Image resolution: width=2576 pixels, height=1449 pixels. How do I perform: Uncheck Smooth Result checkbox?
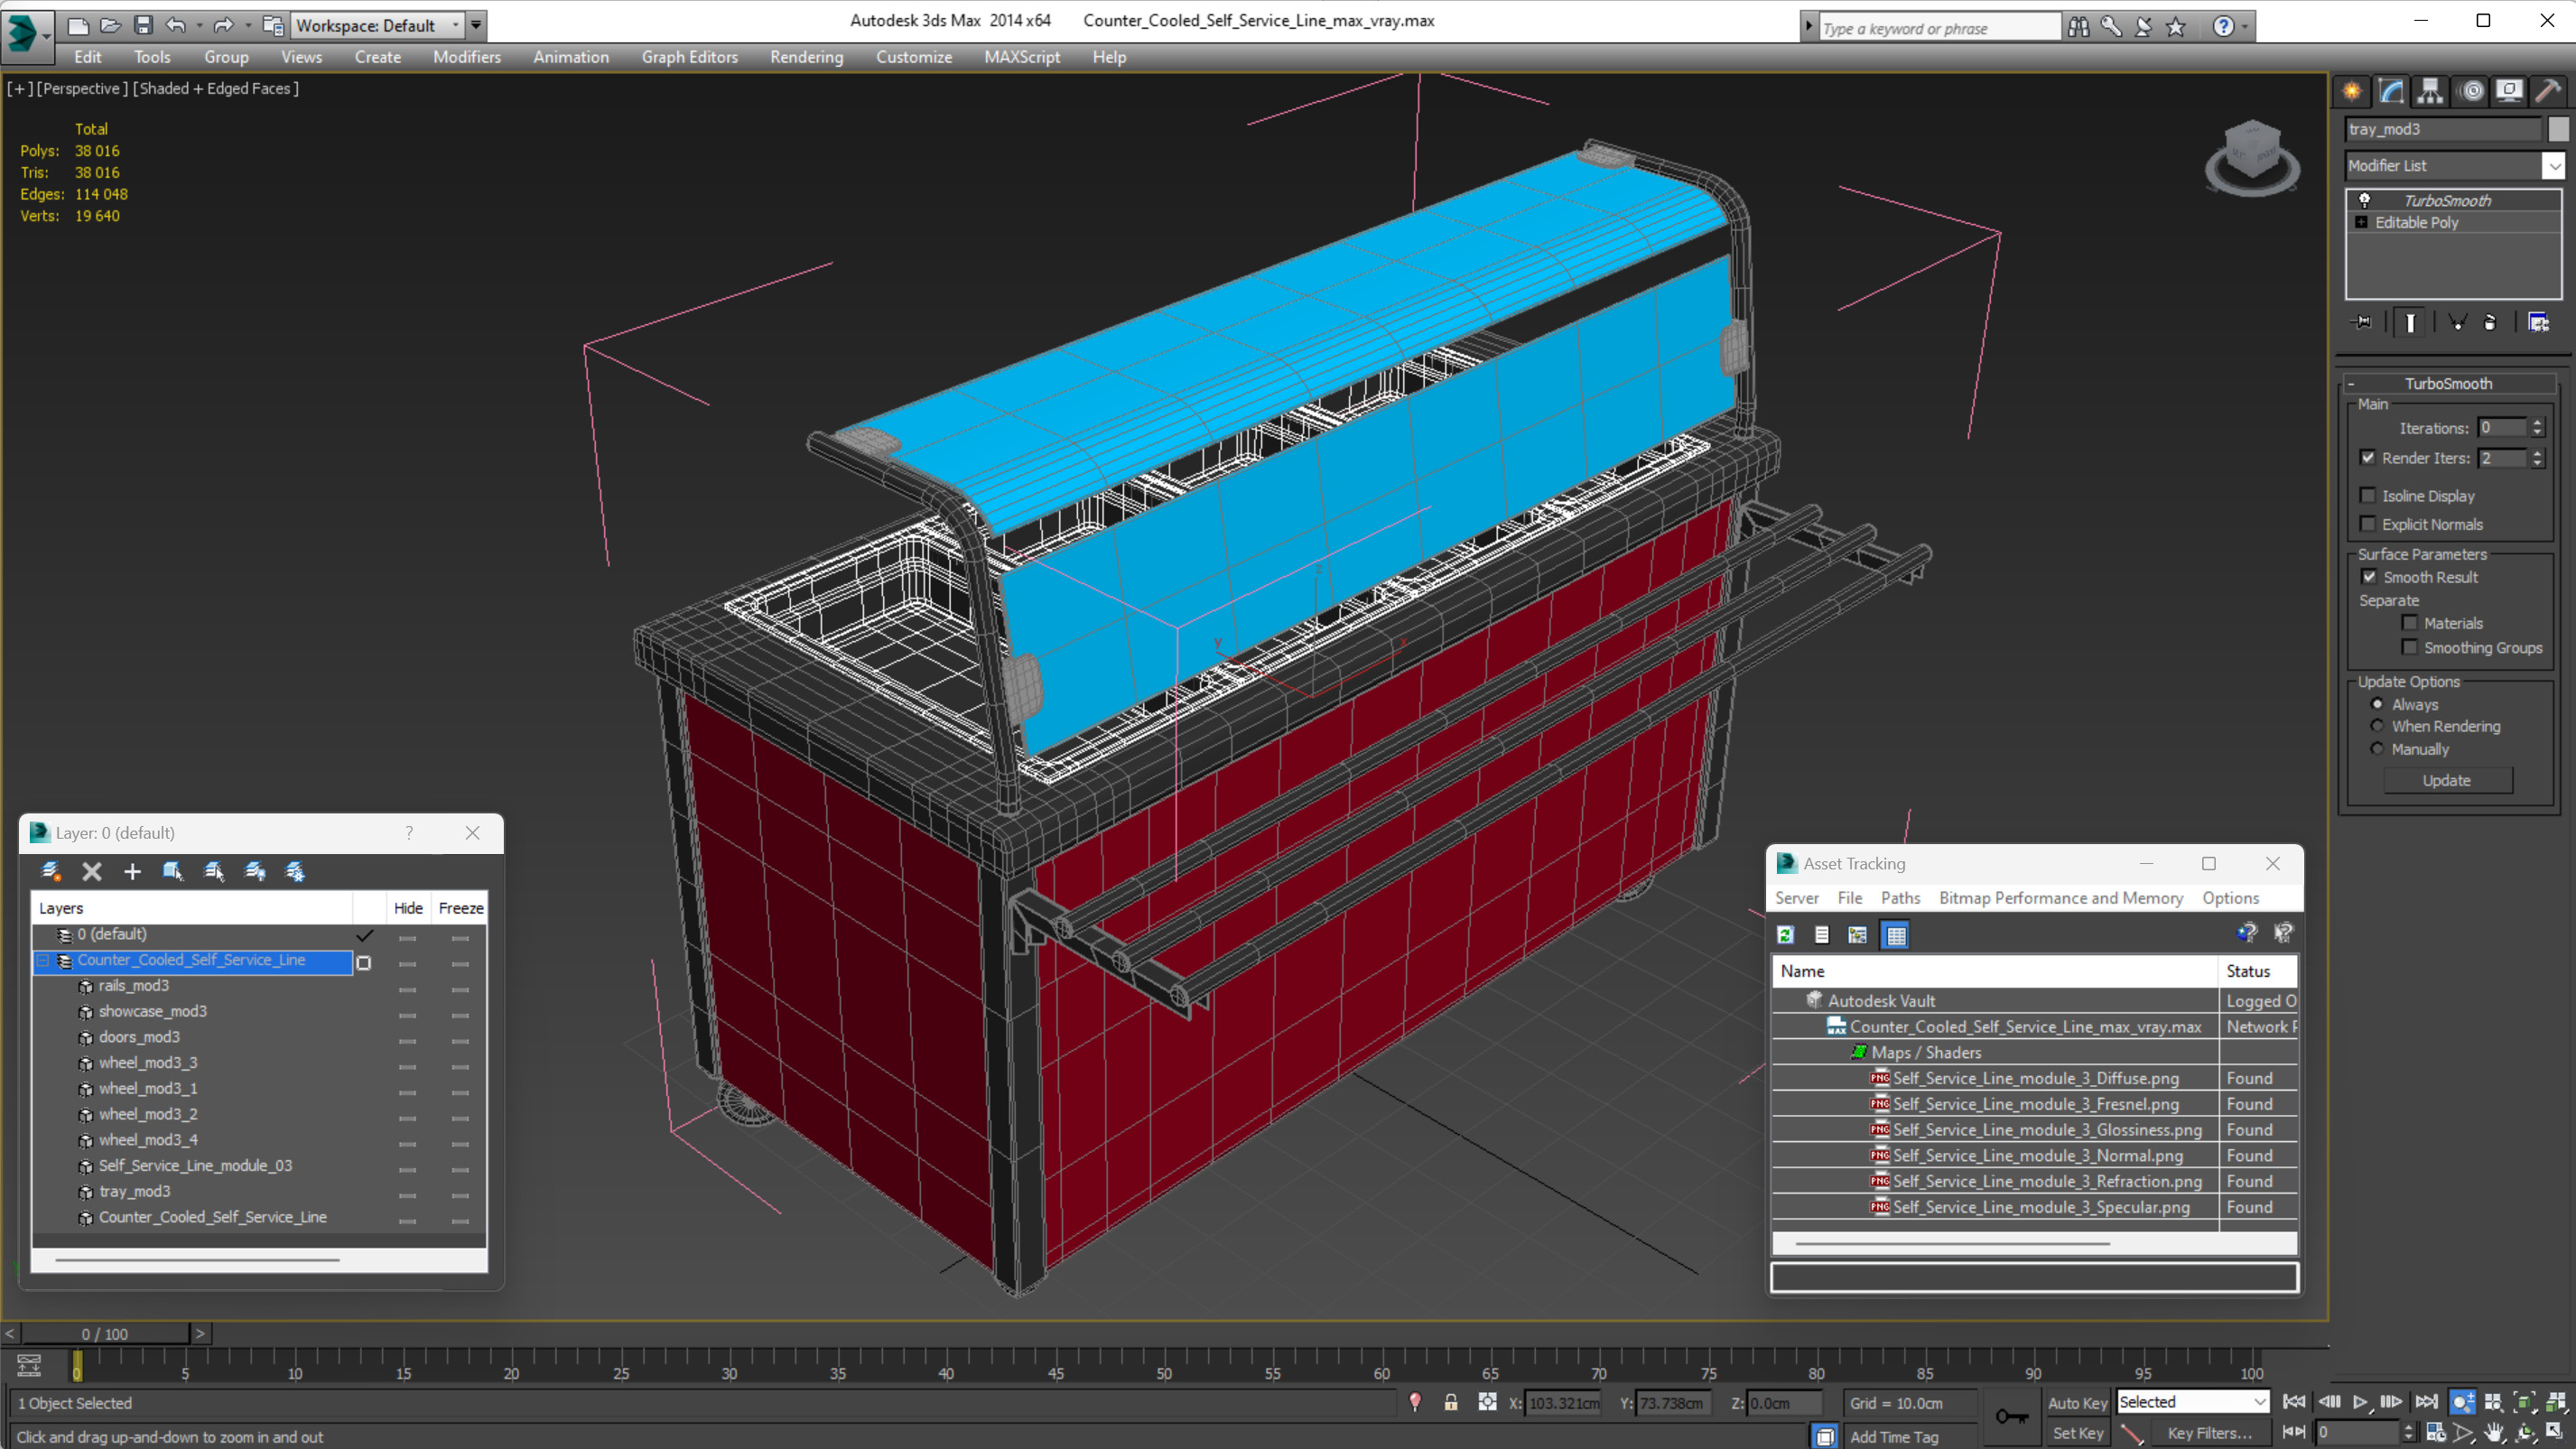2369,577
